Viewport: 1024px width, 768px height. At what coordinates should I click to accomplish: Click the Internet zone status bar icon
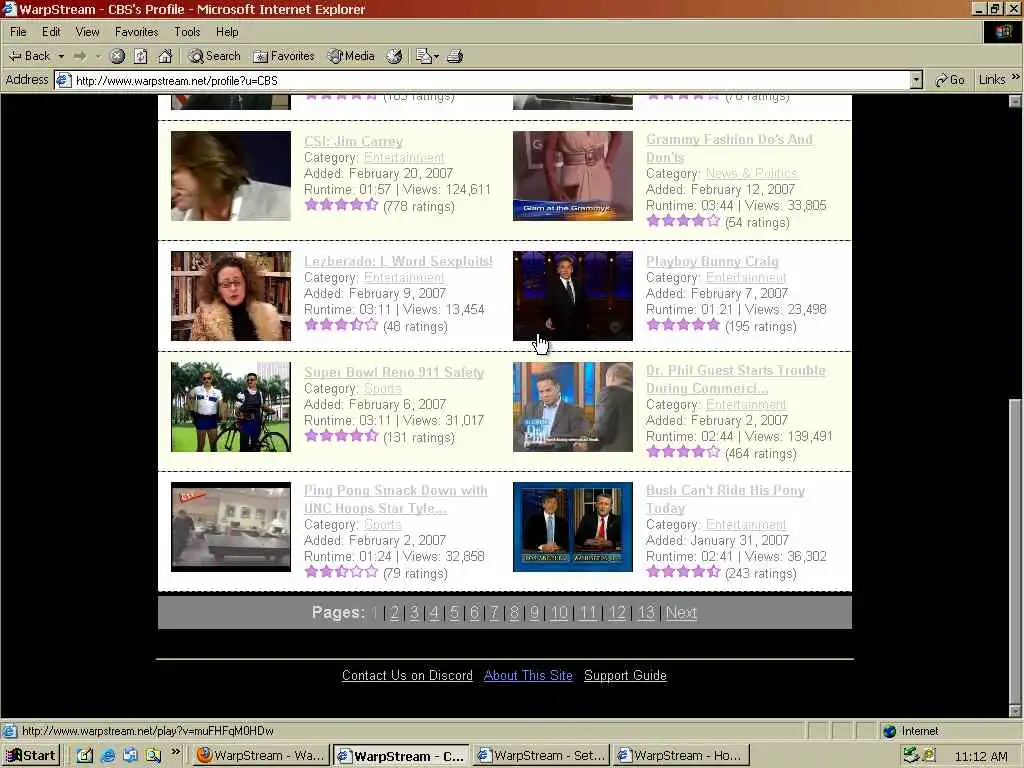(x=889, y=731)
